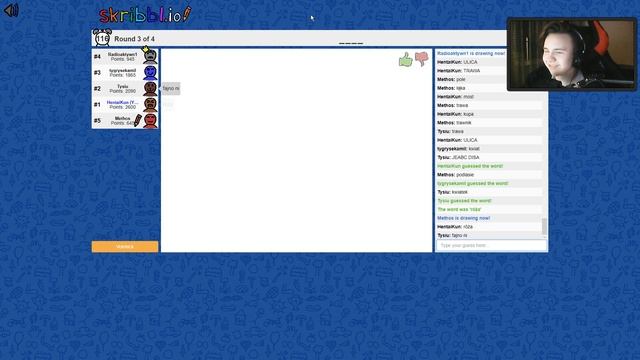The image size is (640, 360).
Task: Click the drawing pencil icon beside Methos
Action: tap(138, 120)
